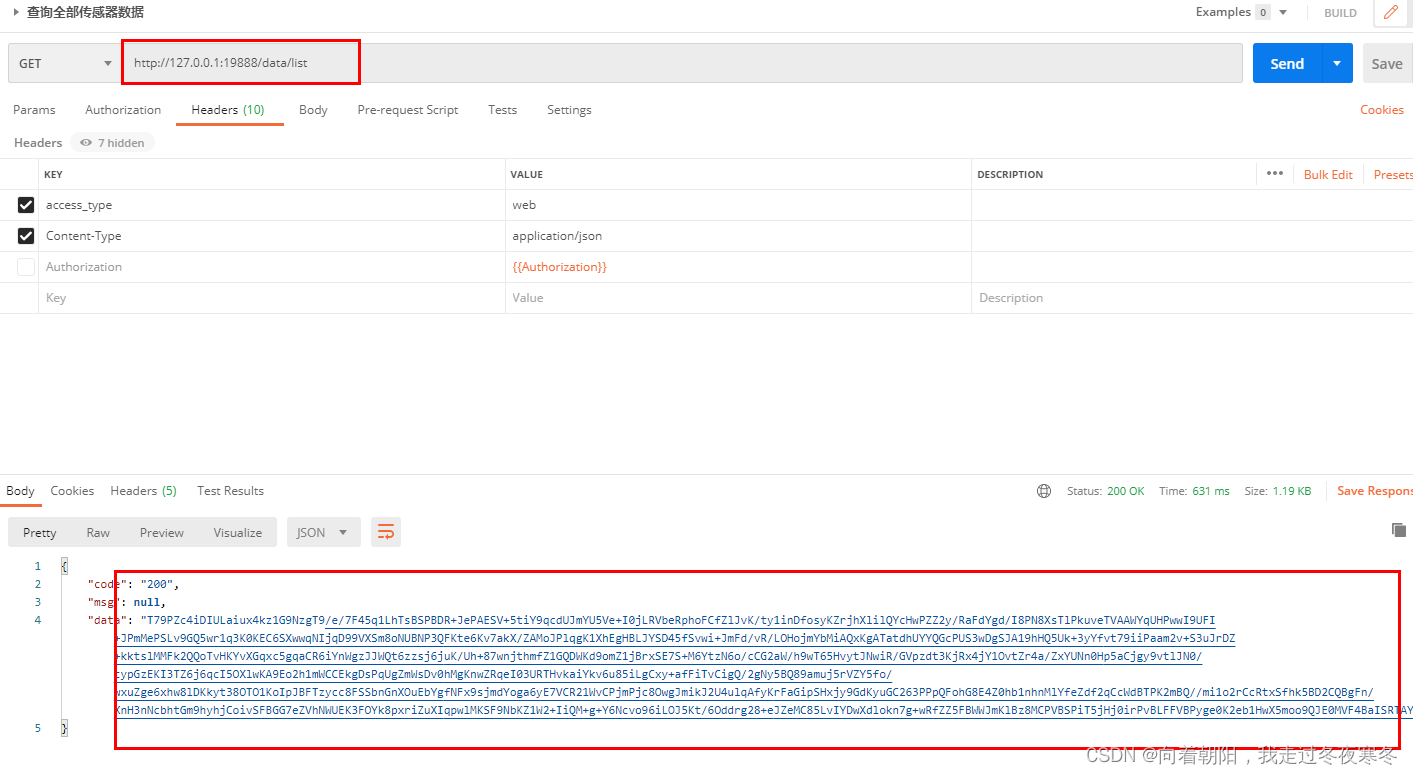Open the Pre-request Script tab
1413x775 pixels.
tap(408, 110)
